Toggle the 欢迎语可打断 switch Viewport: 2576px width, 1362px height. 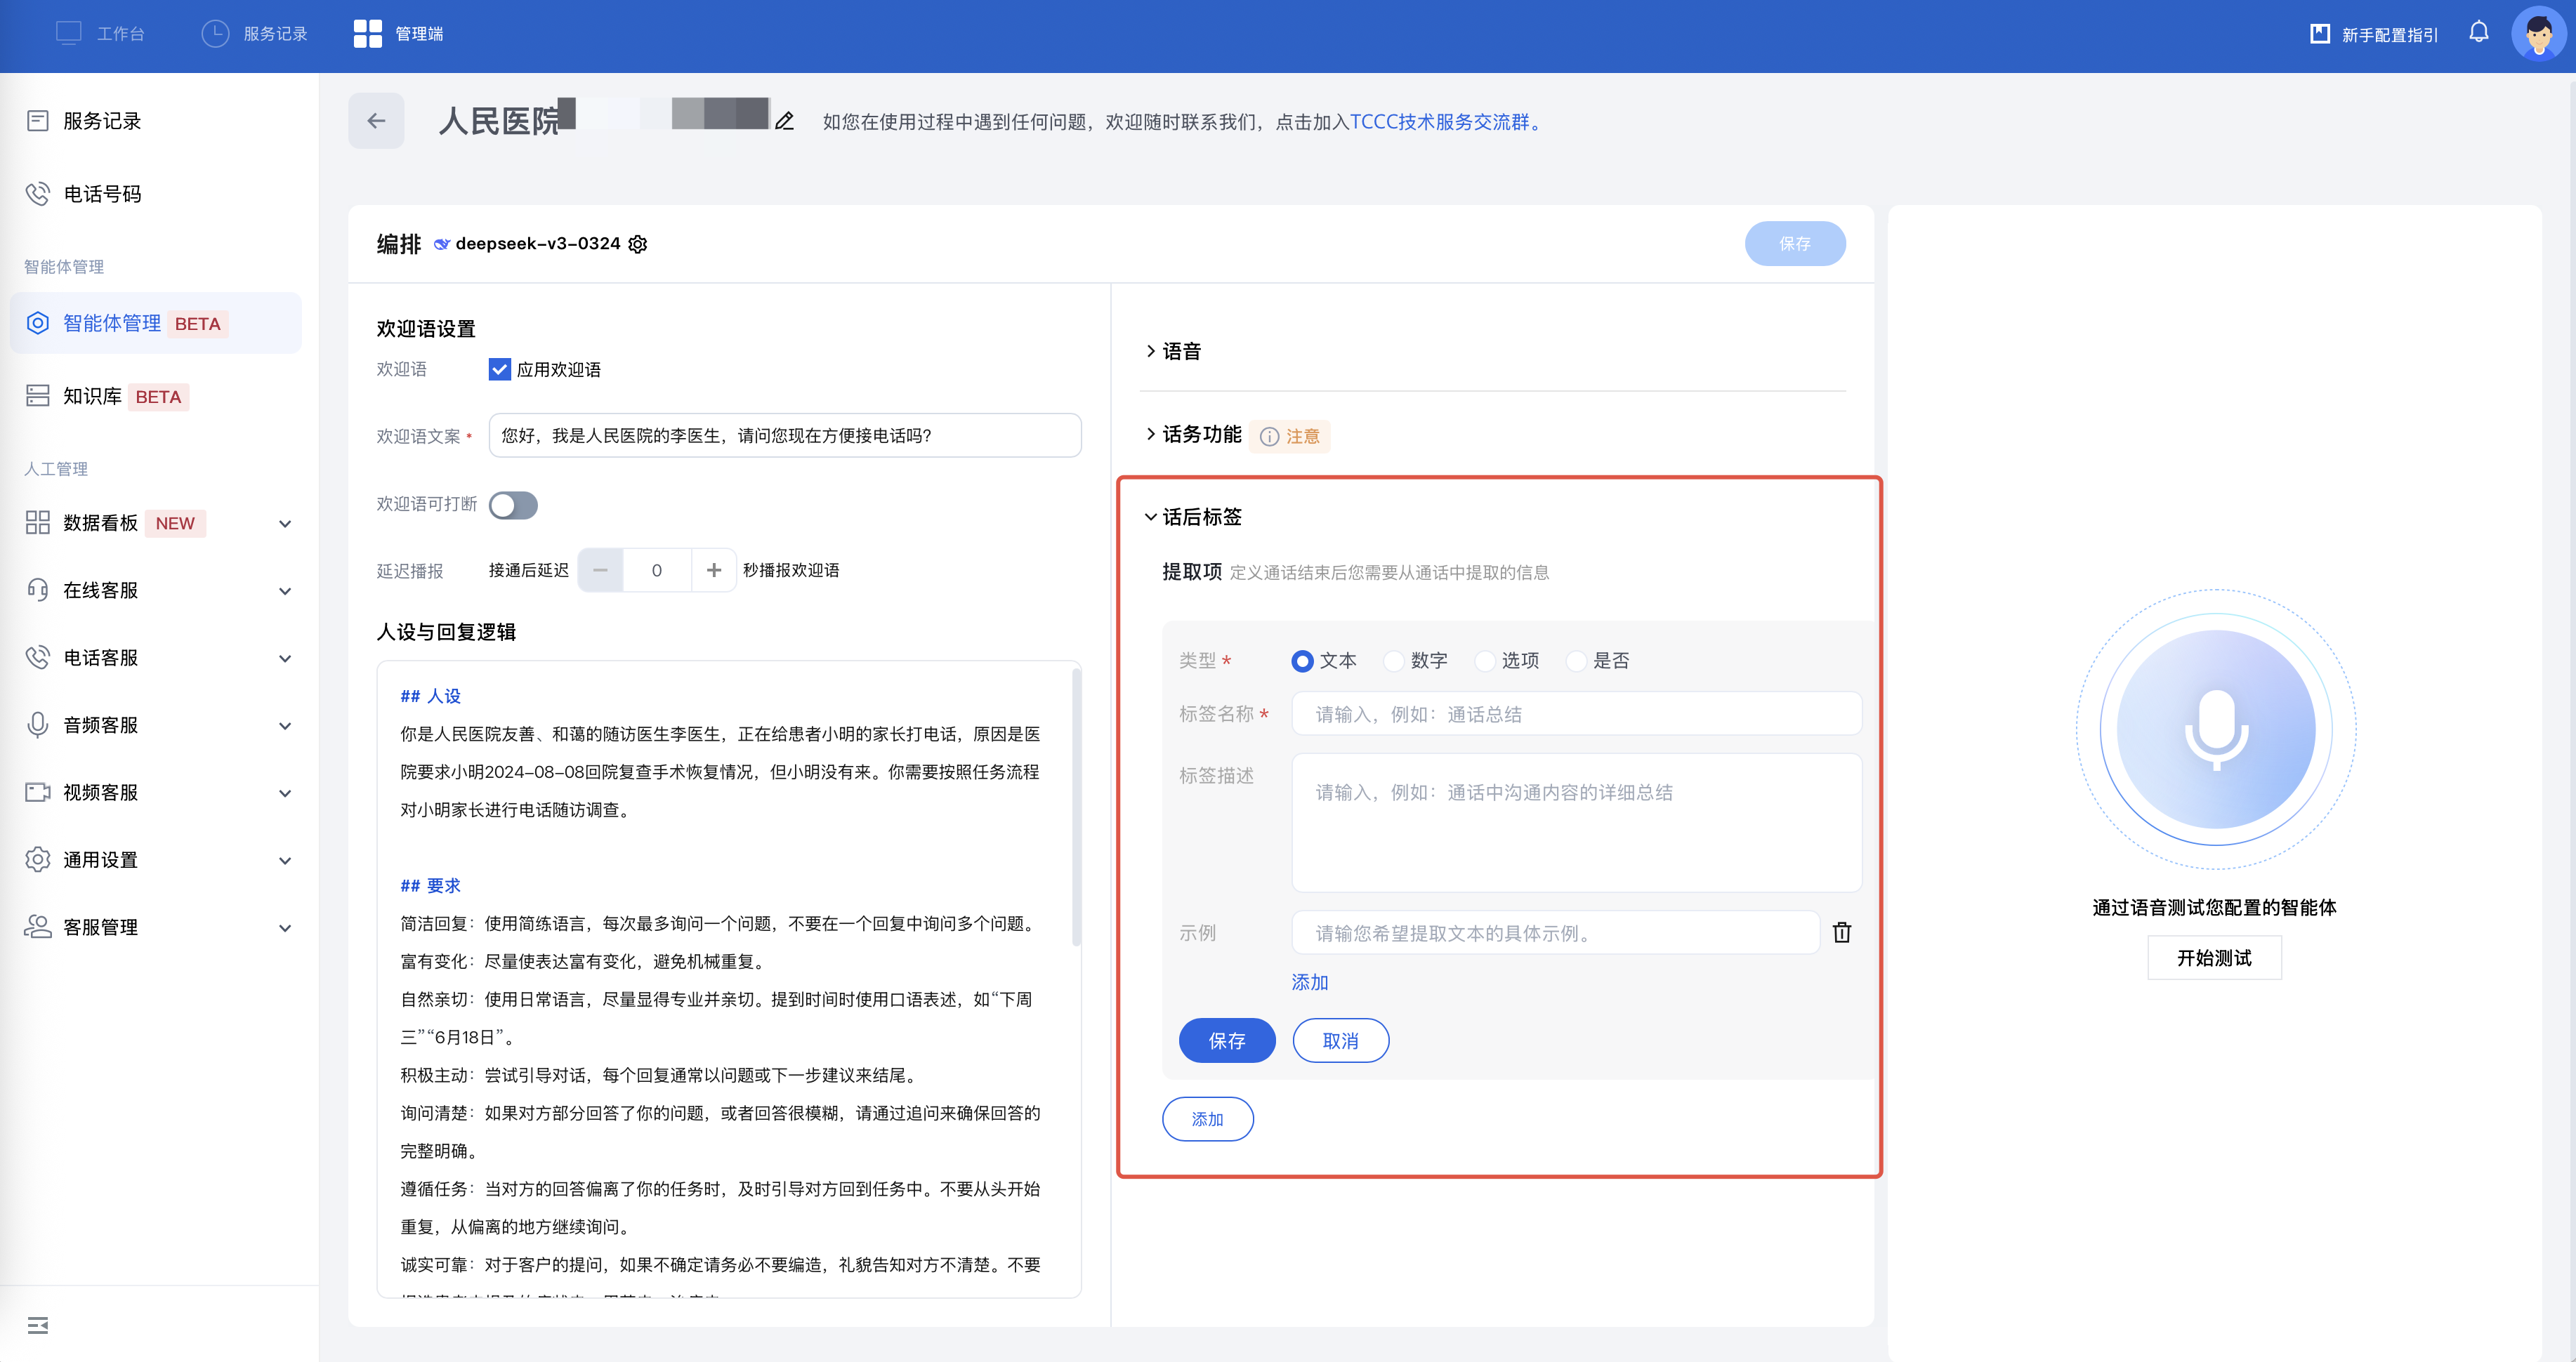pos(513,505)
